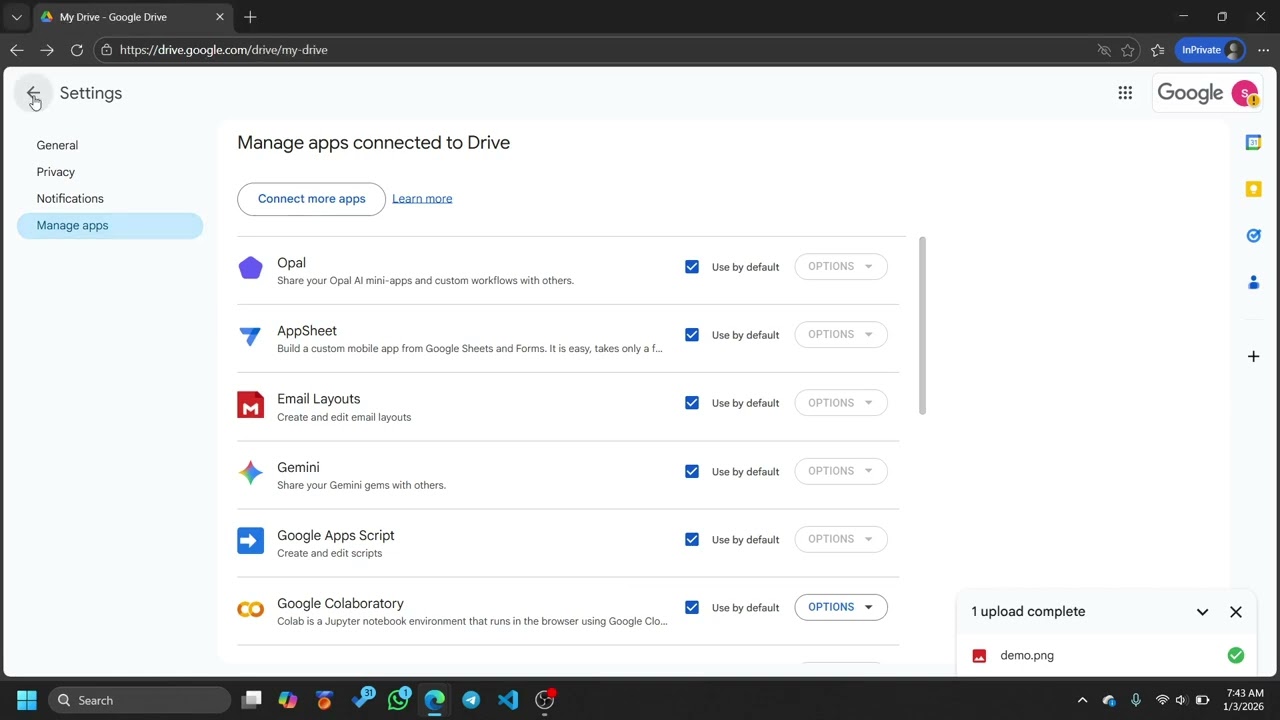Viewport: 1280px width, 720px height.
Task: Open Contacts in the side panel
Action: pos(1253,283)
